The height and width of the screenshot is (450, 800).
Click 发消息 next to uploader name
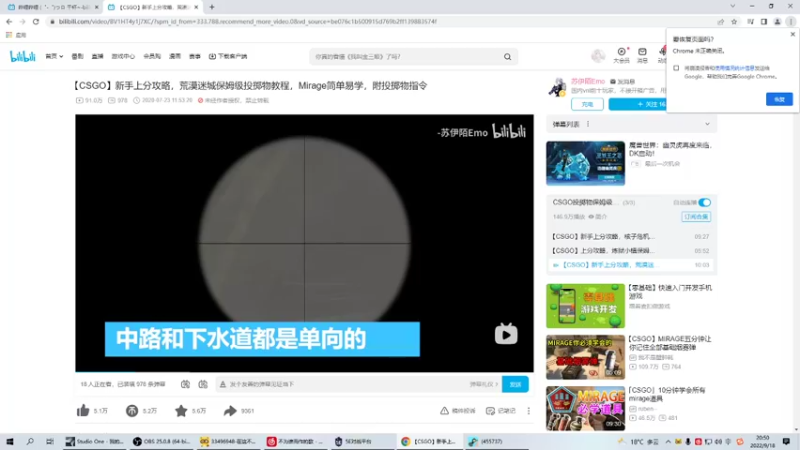[622, 82]
